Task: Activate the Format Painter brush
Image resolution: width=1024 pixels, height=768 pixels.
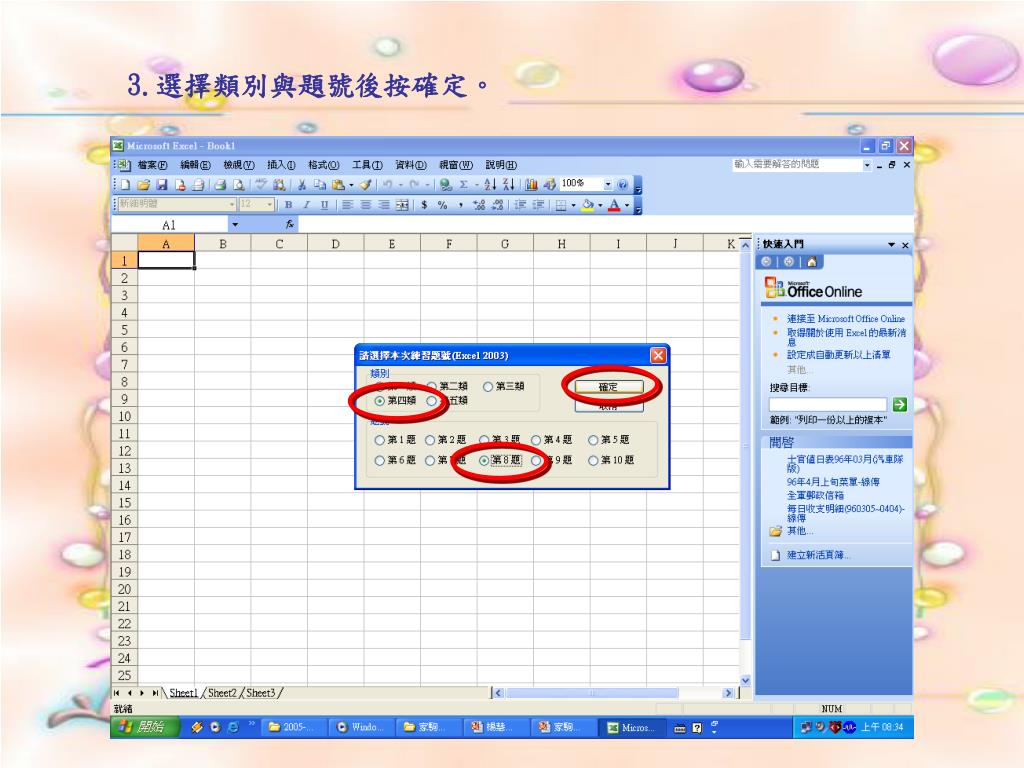Action: (366, 185)
